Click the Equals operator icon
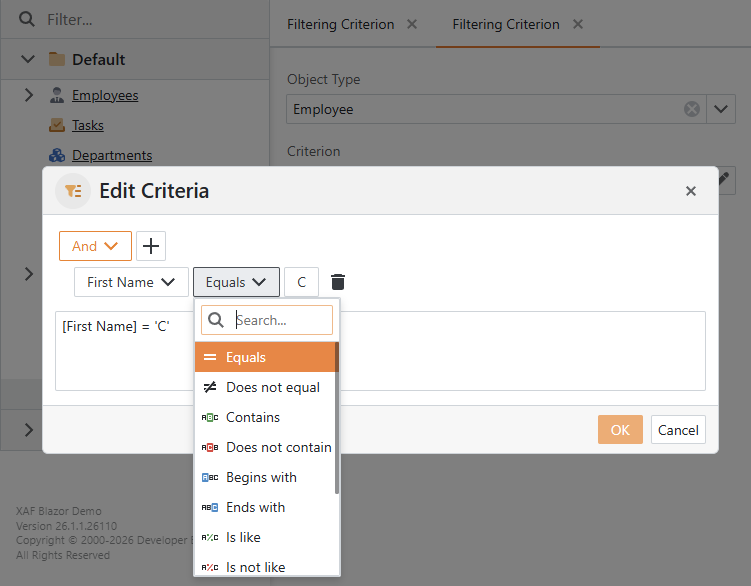Viewport: 751px width, 586px height. (x=210, y=357)
